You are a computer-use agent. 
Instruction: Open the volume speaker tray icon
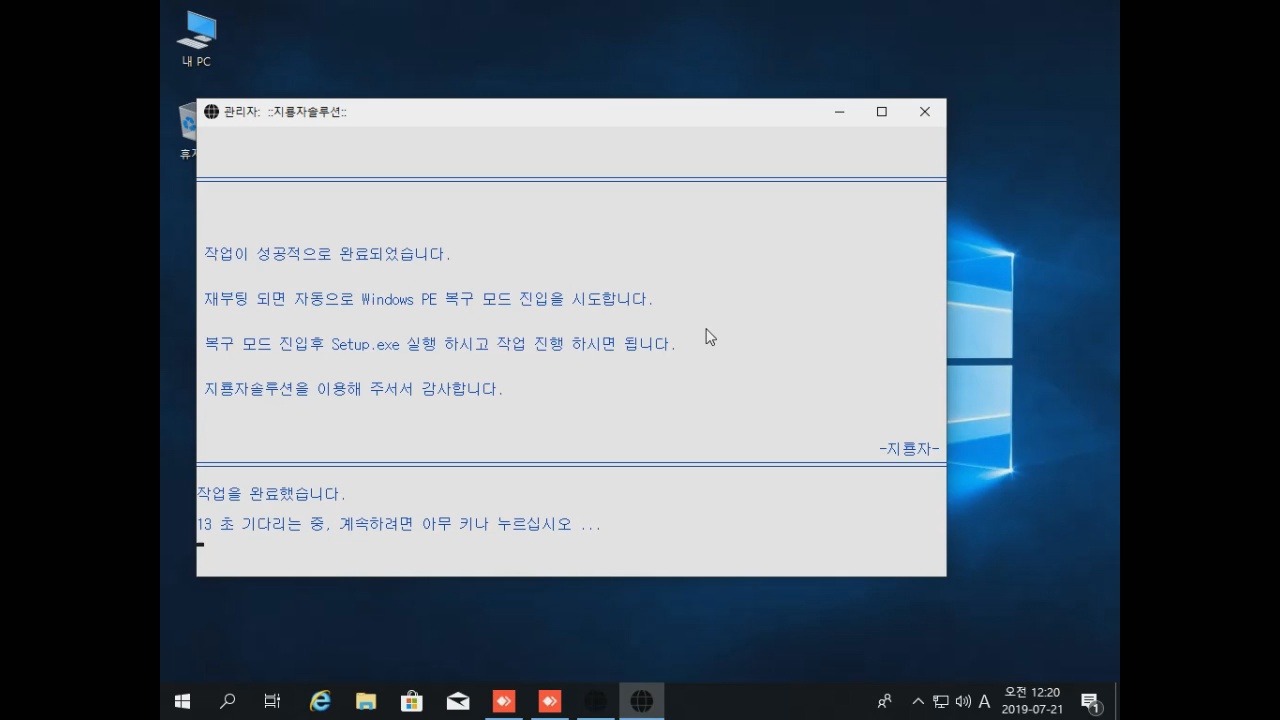[x=963, y=702]
